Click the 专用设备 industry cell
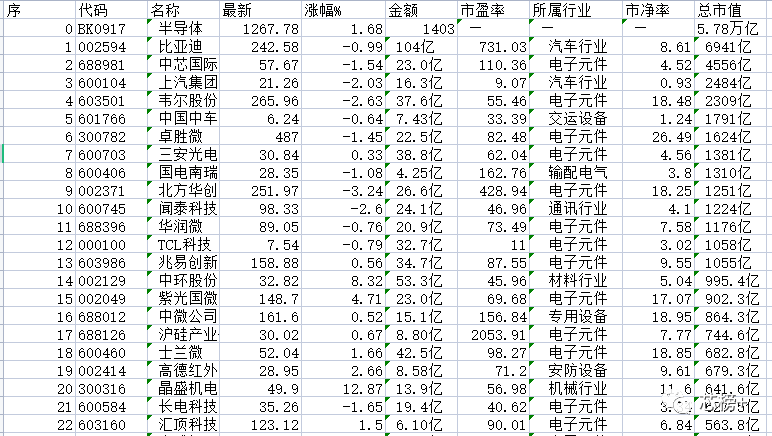The image size is (772, 436). point(576,317)
